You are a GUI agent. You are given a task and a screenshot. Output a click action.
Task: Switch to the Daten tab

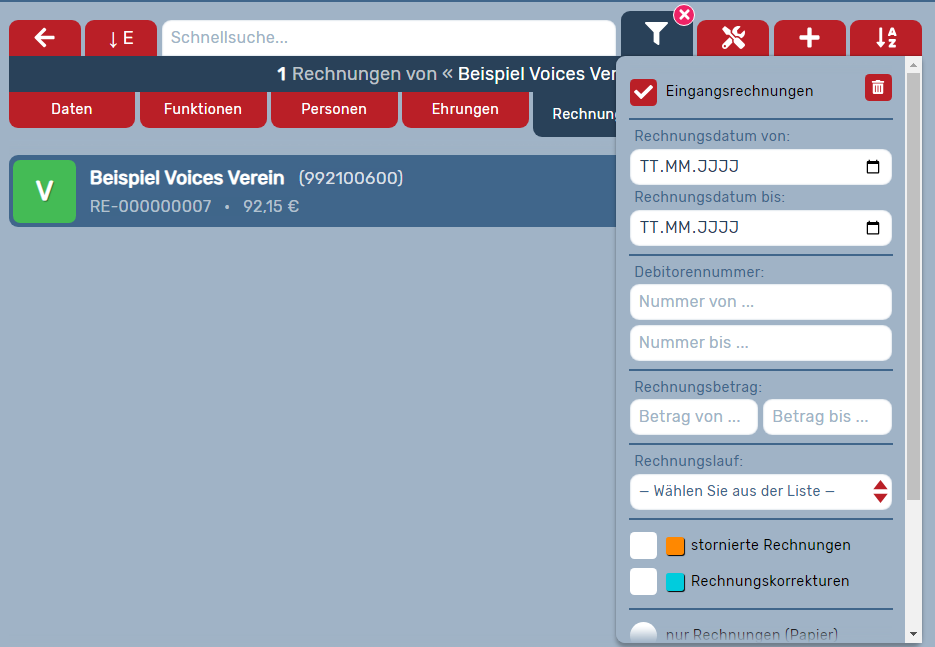coord(72,109)
